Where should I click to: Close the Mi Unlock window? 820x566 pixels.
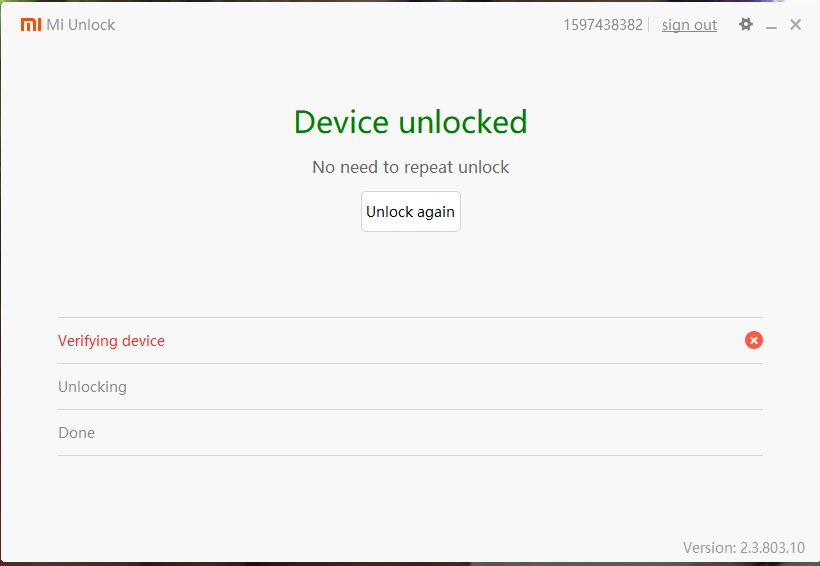point(796,25)
